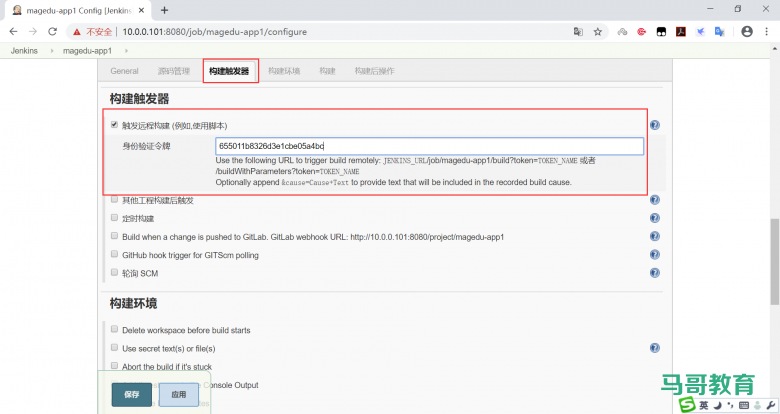
Task: Show help for build after other projects
Action: 655,200
